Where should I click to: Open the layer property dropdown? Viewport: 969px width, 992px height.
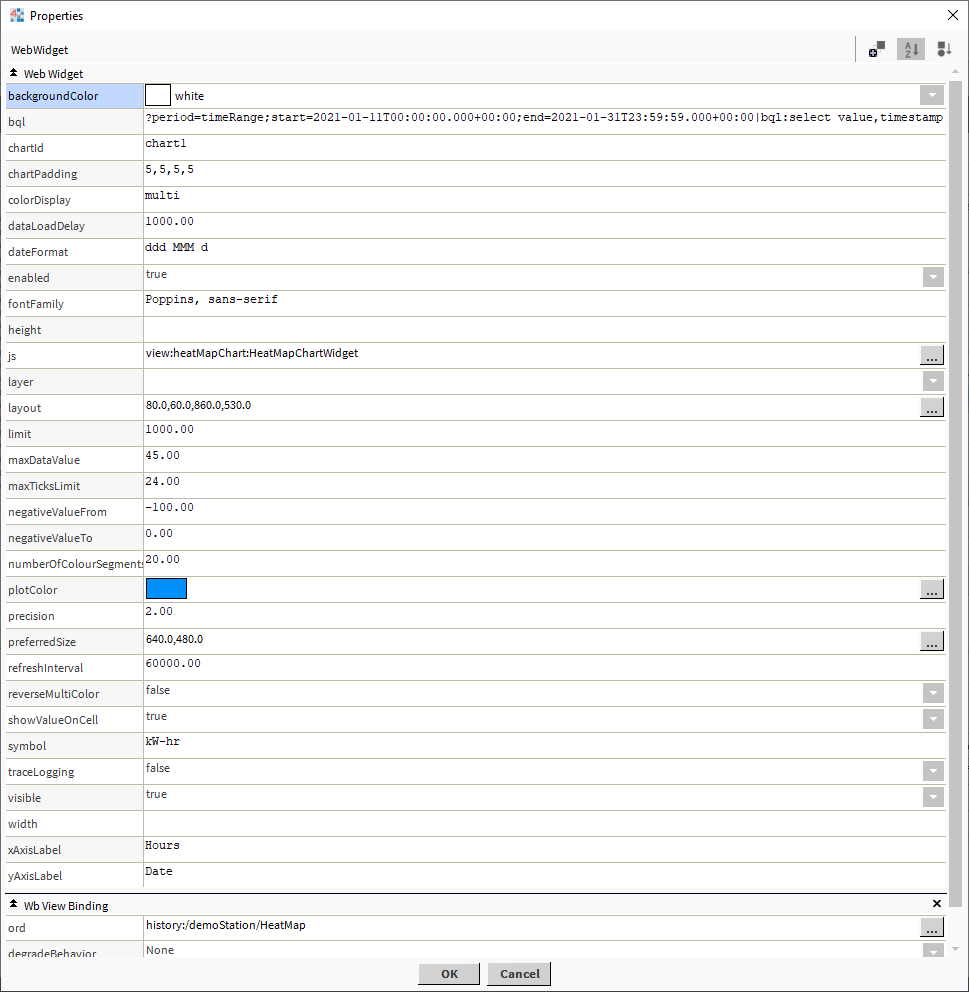[x=932, y=380]
